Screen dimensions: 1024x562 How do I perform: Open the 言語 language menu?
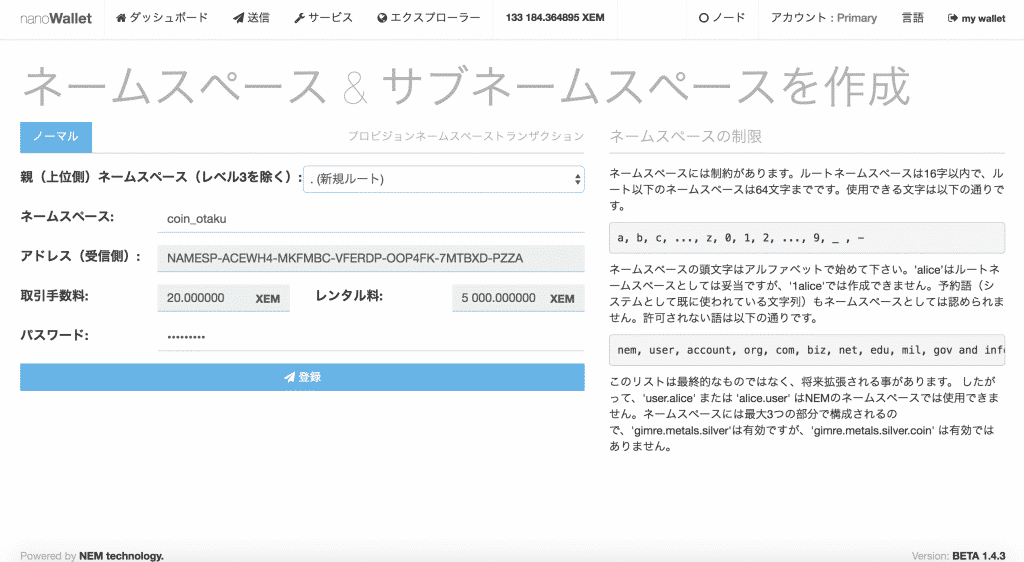point(912,18)
